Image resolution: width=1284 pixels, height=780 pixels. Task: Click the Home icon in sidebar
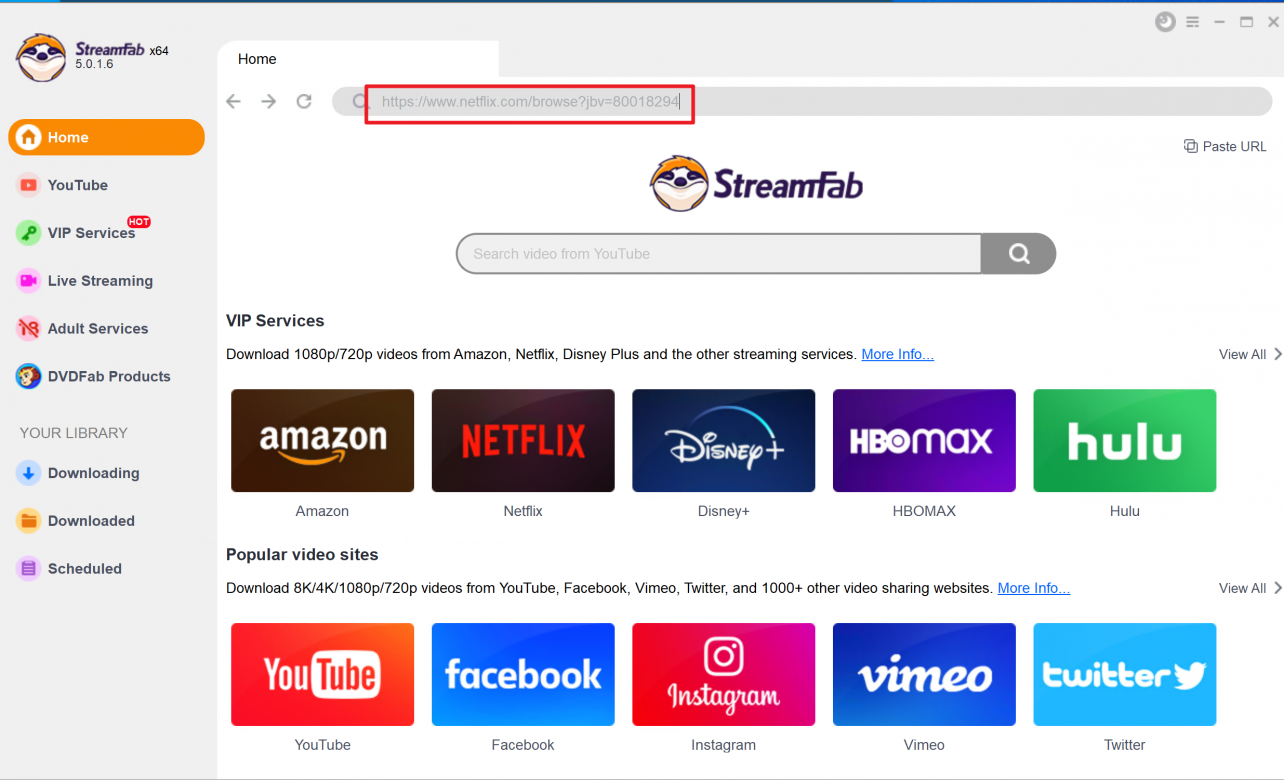point(28,137)
